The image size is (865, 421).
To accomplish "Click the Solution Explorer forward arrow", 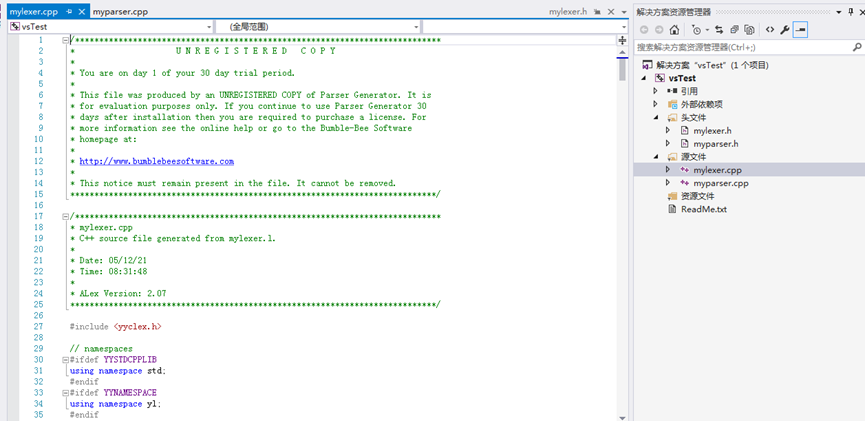I will pyautogui.click(x=659, y=30).
